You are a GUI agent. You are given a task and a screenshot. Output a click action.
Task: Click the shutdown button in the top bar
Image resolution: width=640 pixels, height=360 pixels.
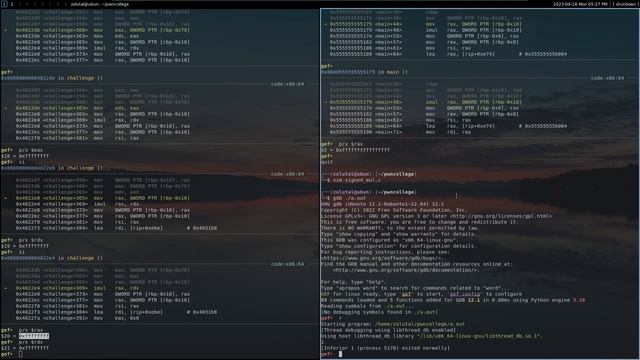point(626,4)
